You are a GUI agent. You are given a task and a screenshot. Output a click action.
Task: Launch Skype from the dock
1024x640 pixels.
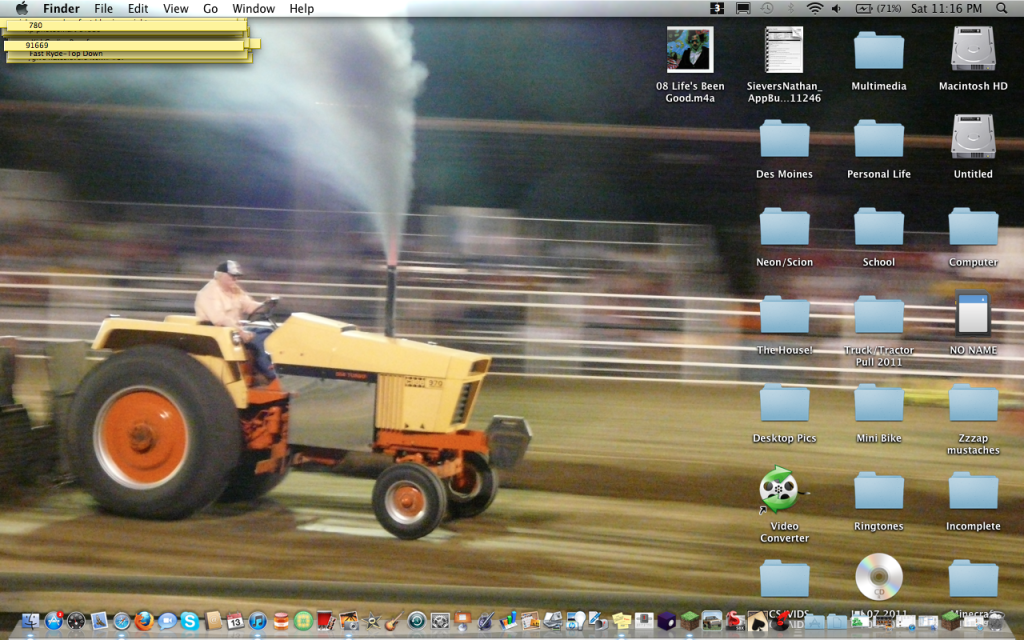[x=189, y=621]
